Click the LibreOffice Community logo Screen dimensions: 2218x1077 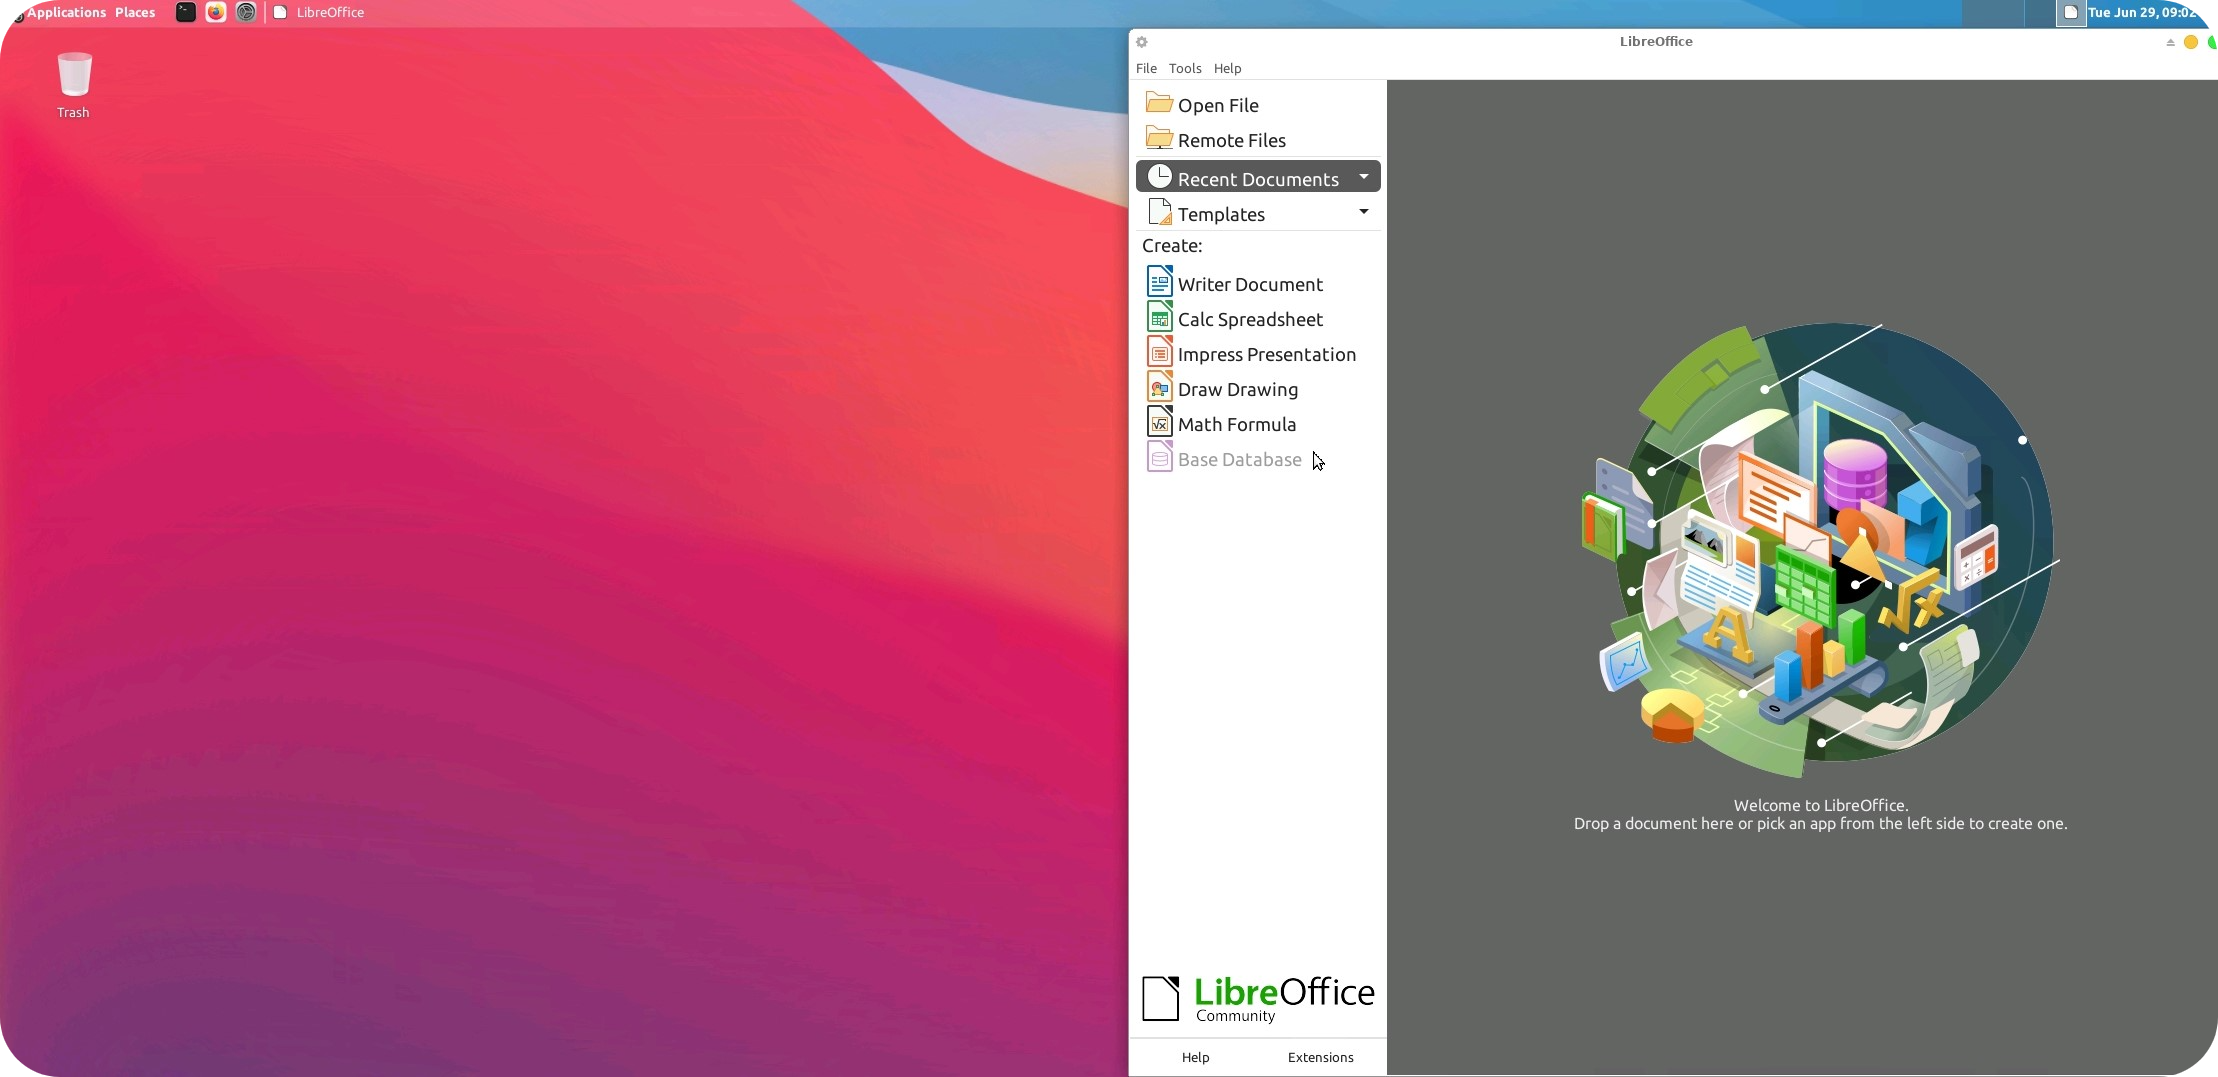(1258, 999)
